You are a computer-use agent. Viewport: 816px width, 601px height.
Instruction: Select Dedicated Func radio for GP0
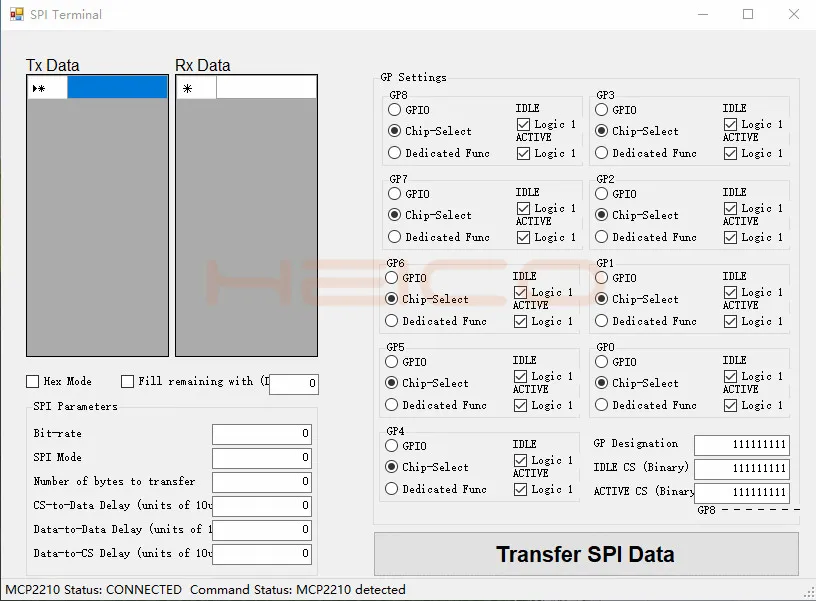click(601, 405)
